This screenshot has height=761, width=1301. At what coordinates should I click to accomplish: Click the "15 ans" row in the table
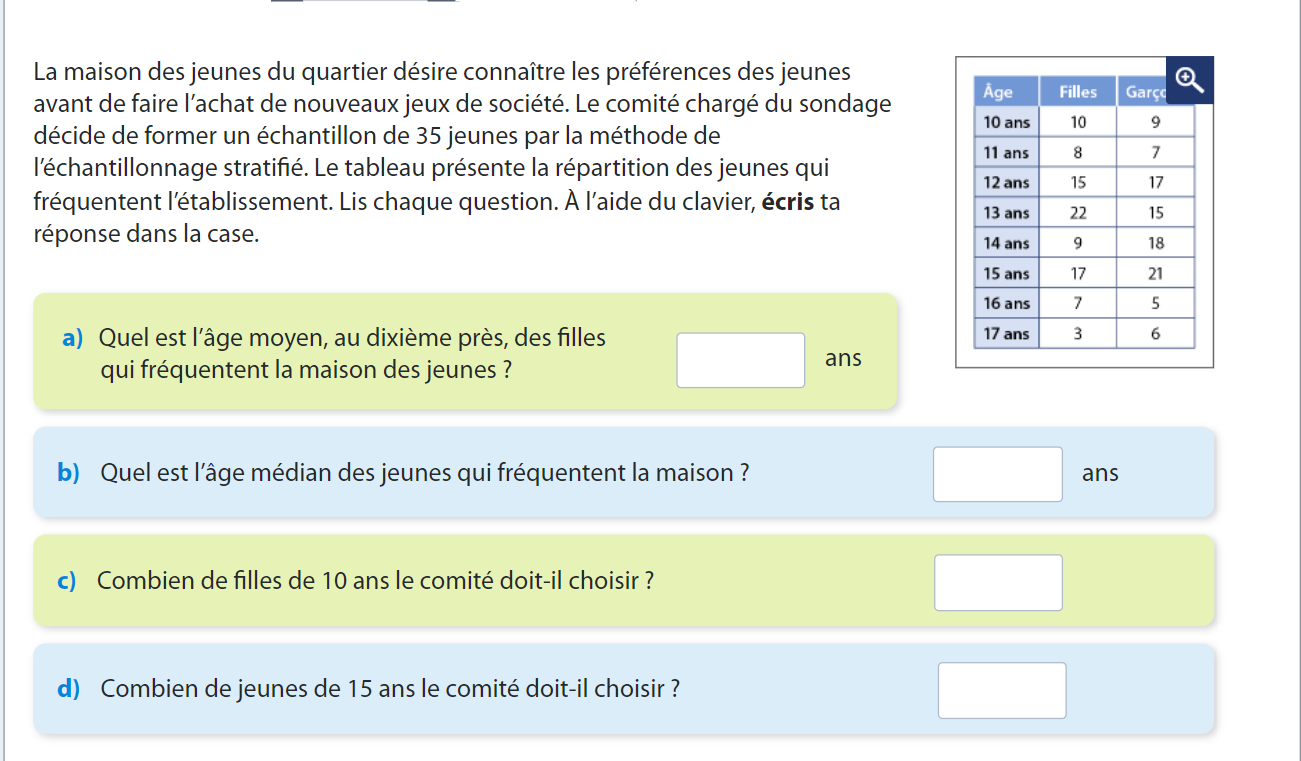click(1006, 273)
